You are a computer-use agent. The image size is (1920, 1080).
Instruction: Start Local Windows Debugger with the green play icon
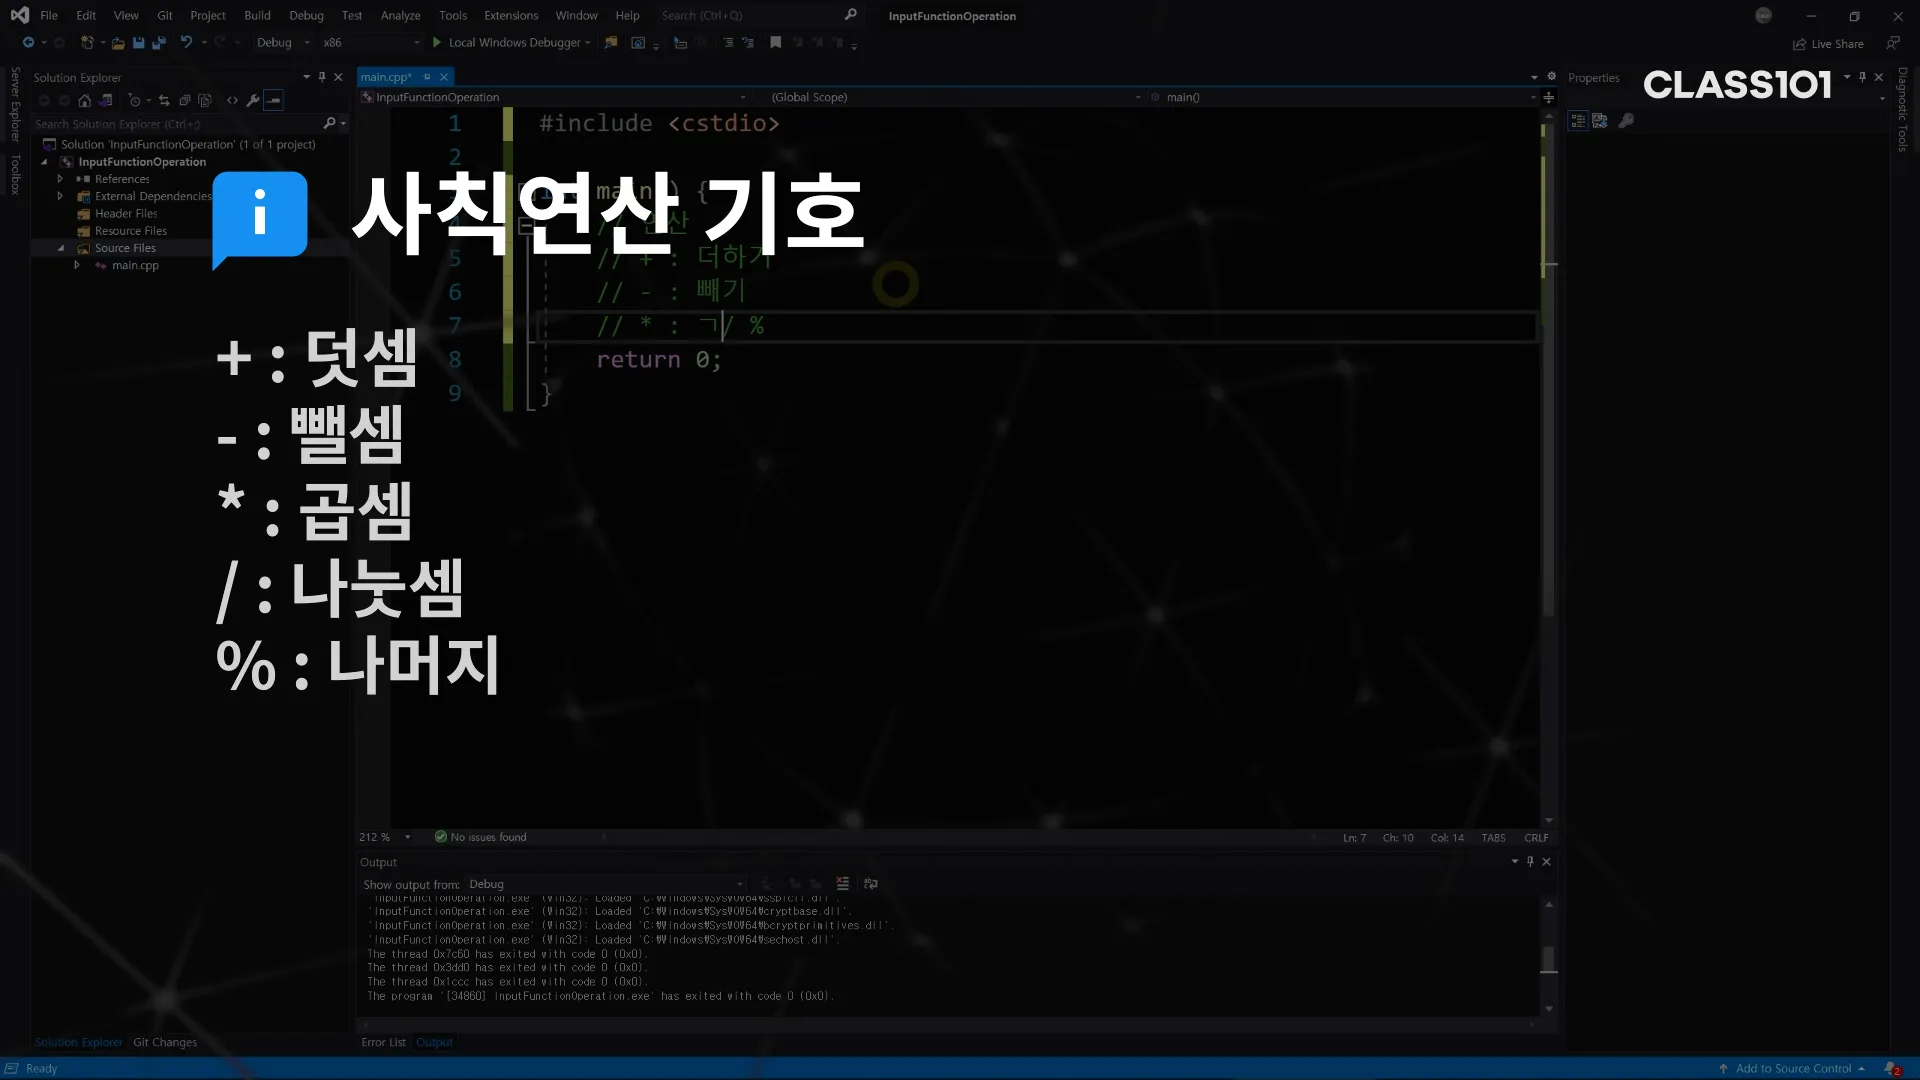click(x=437, y=43)
